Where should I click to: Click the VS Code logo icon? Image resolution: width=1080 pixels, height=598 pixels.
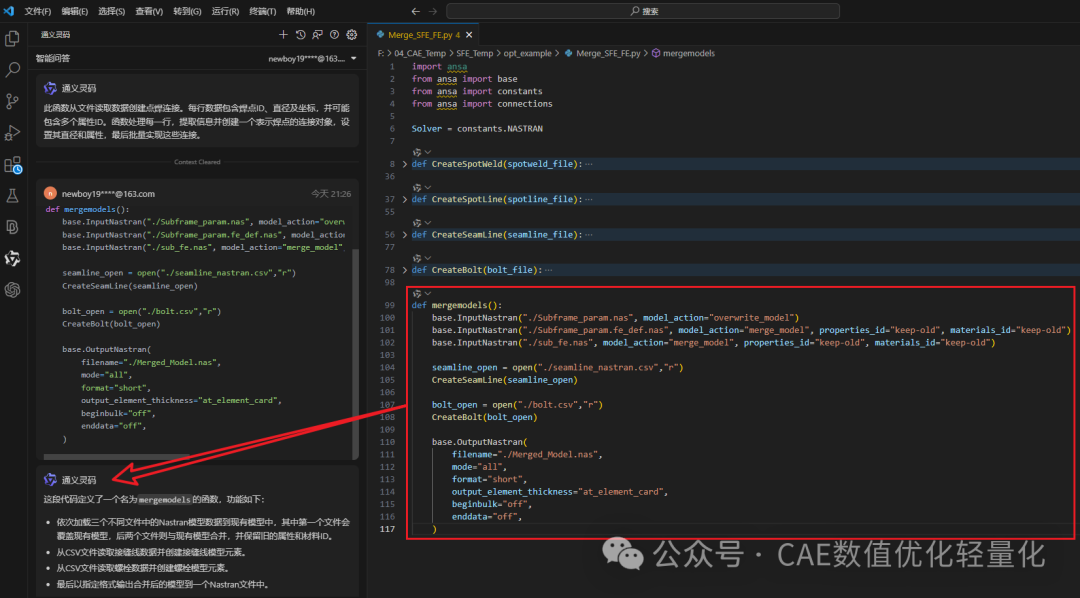(x=8, y=11)
